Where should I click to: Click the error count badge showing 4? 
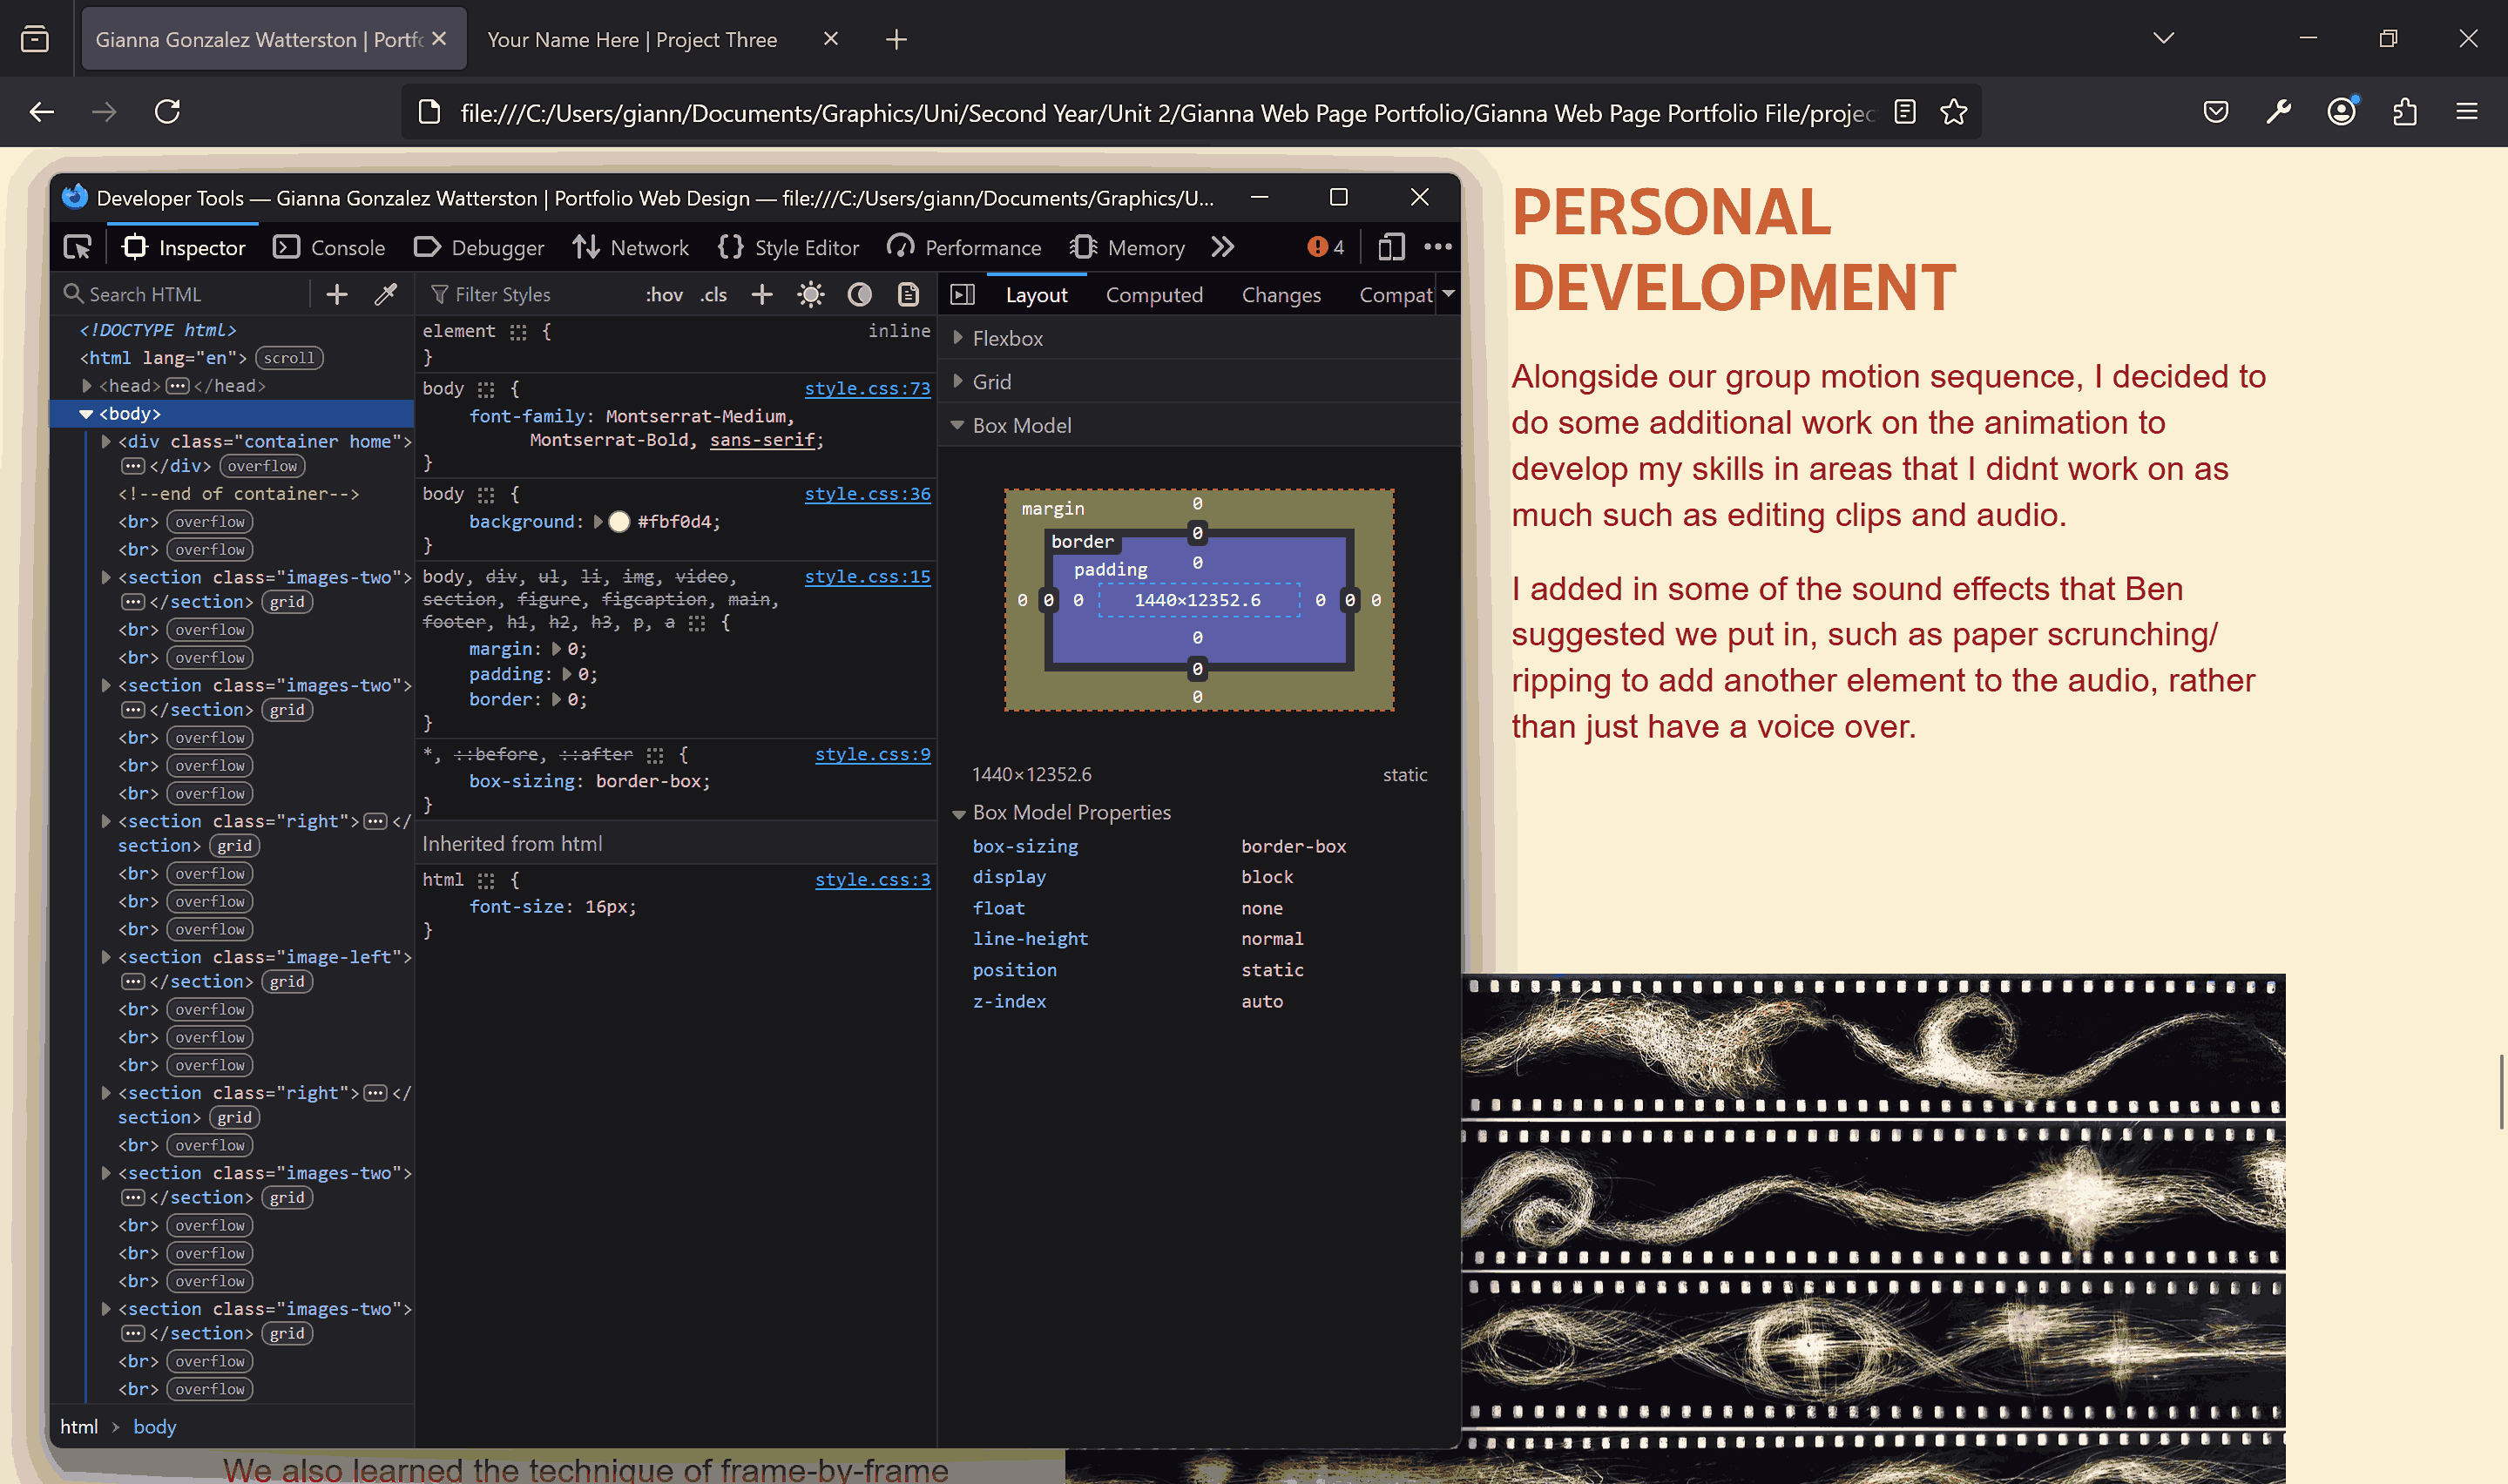(x=1326, y=247)
